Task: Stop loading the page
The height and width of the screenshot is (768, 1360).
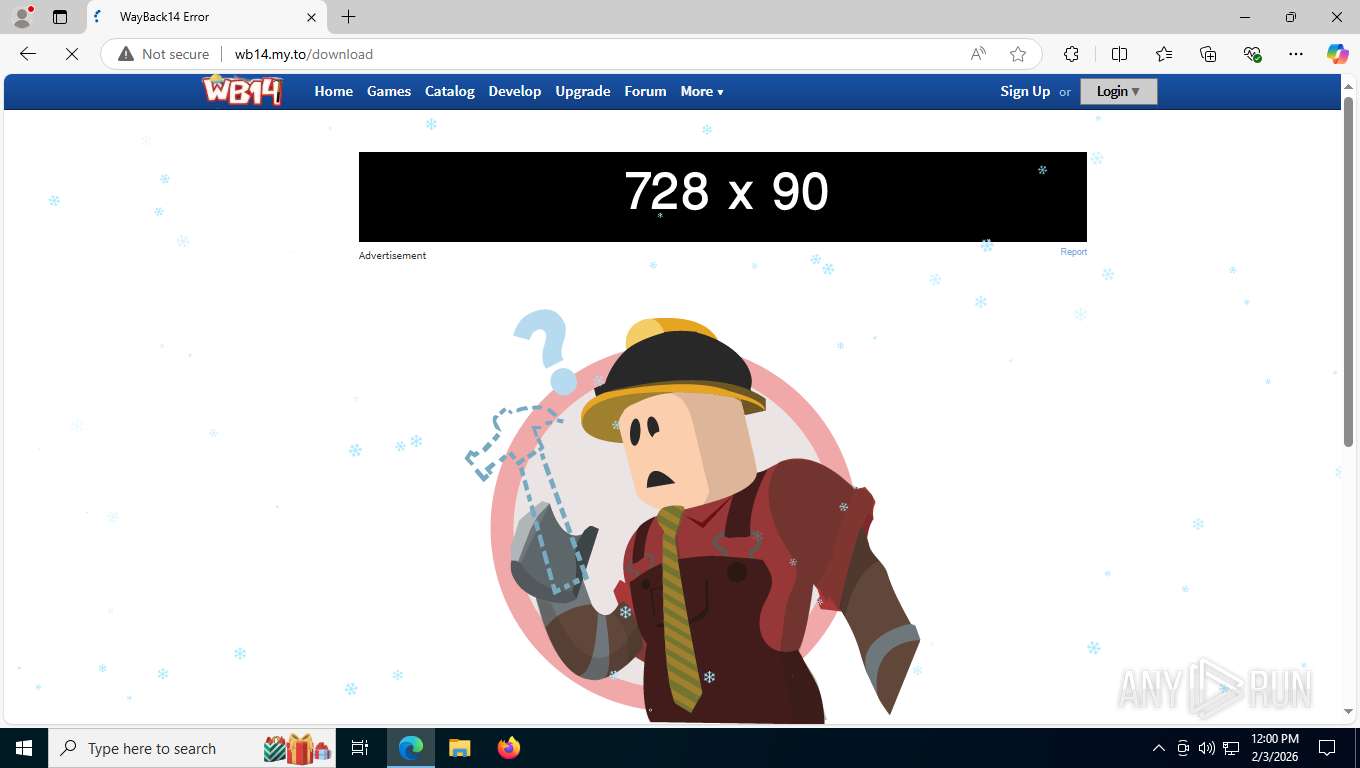Action: (x=72, y=54)
